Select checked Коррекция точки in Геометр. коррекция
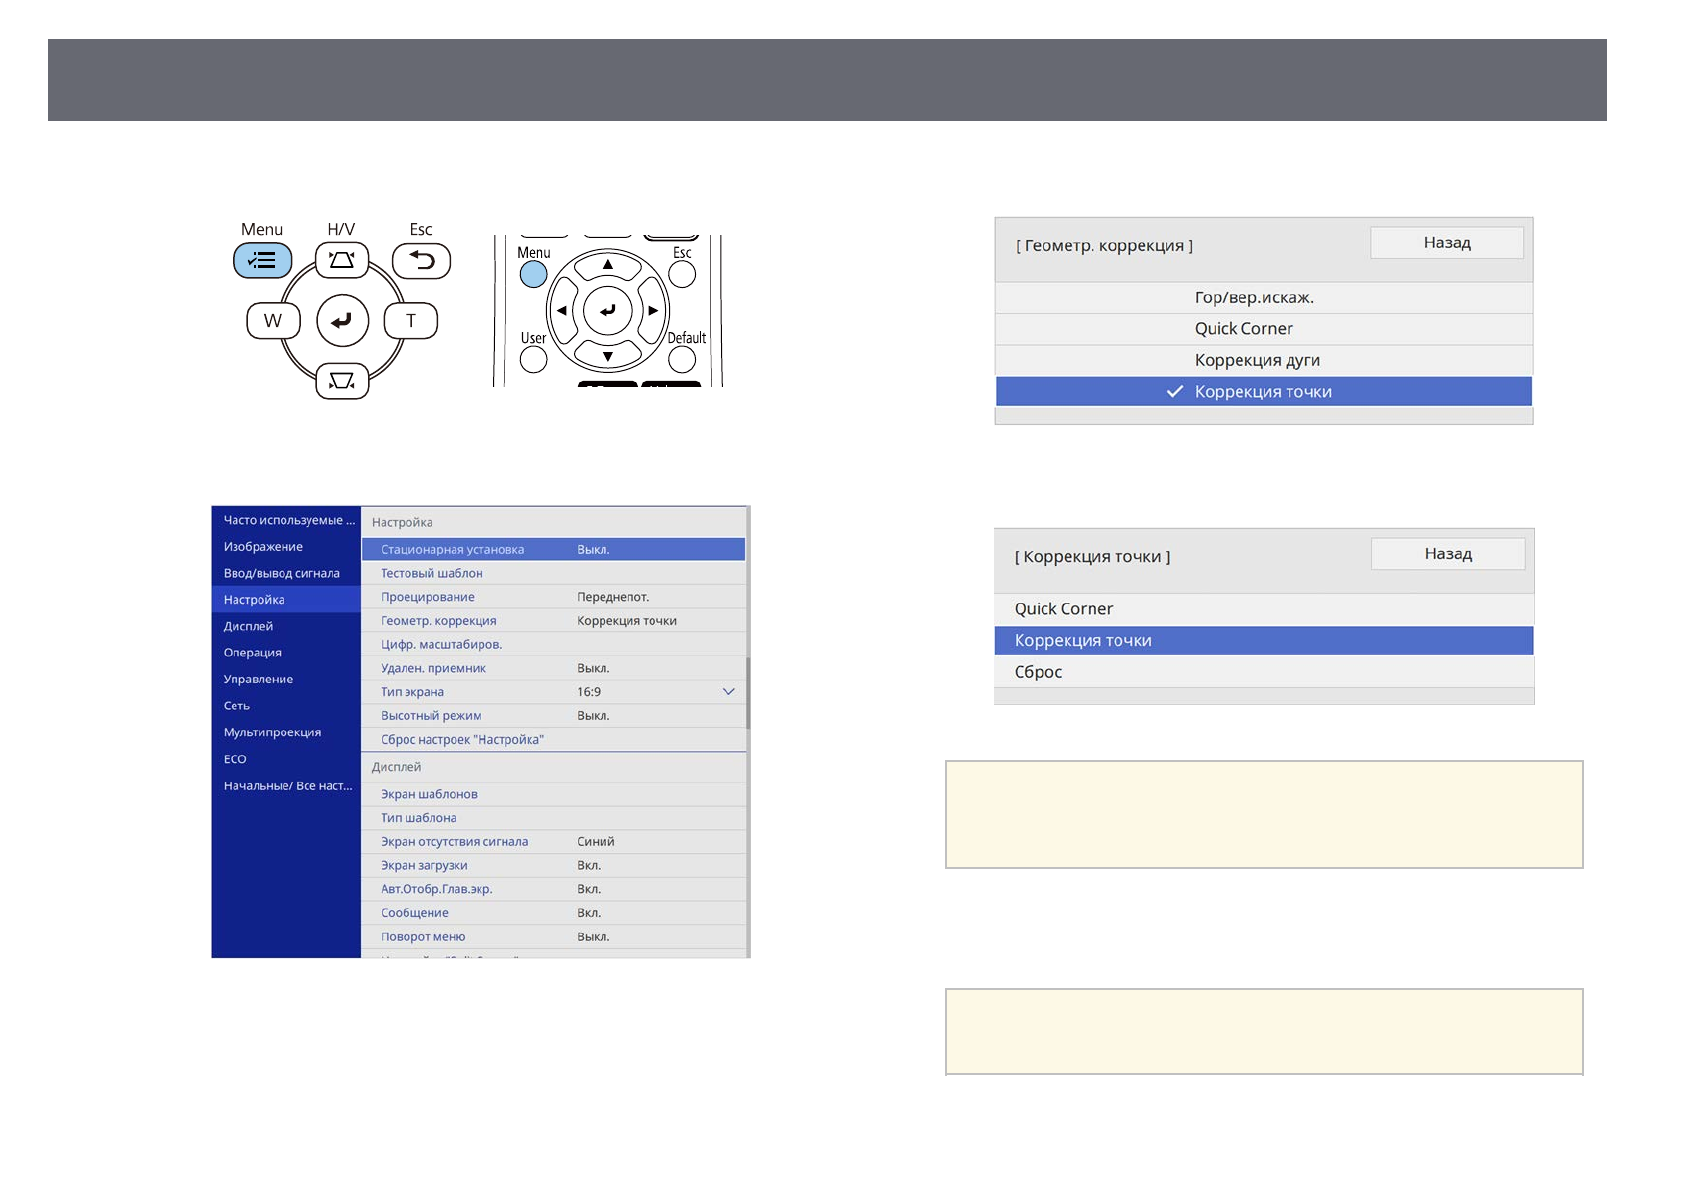1684x1190 pixels. tap(1262, 392)
